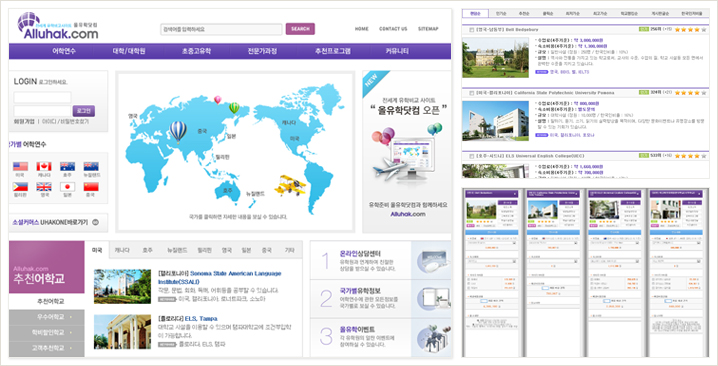Click the star rating of ELS Universal English College
This screenshot has width=718, height=366.
[x=690, y=156]
